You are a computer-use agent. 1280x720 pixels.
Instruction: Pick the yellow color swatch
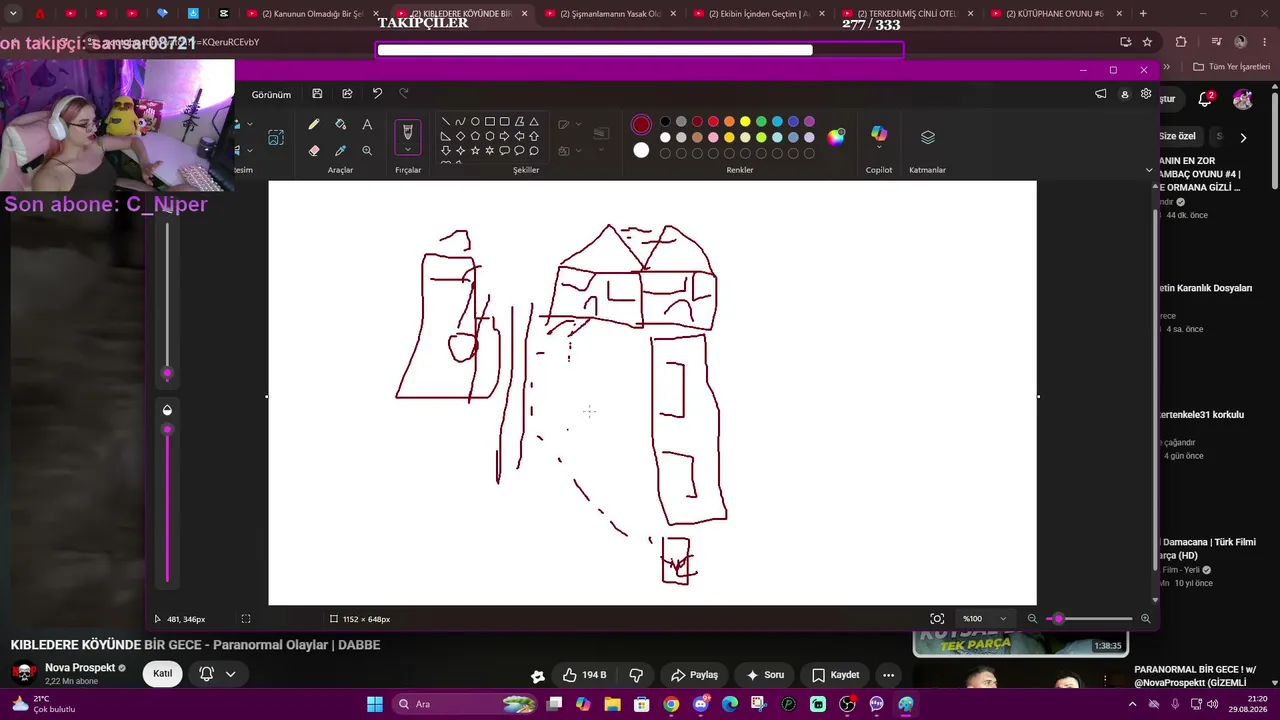point(745,122)
